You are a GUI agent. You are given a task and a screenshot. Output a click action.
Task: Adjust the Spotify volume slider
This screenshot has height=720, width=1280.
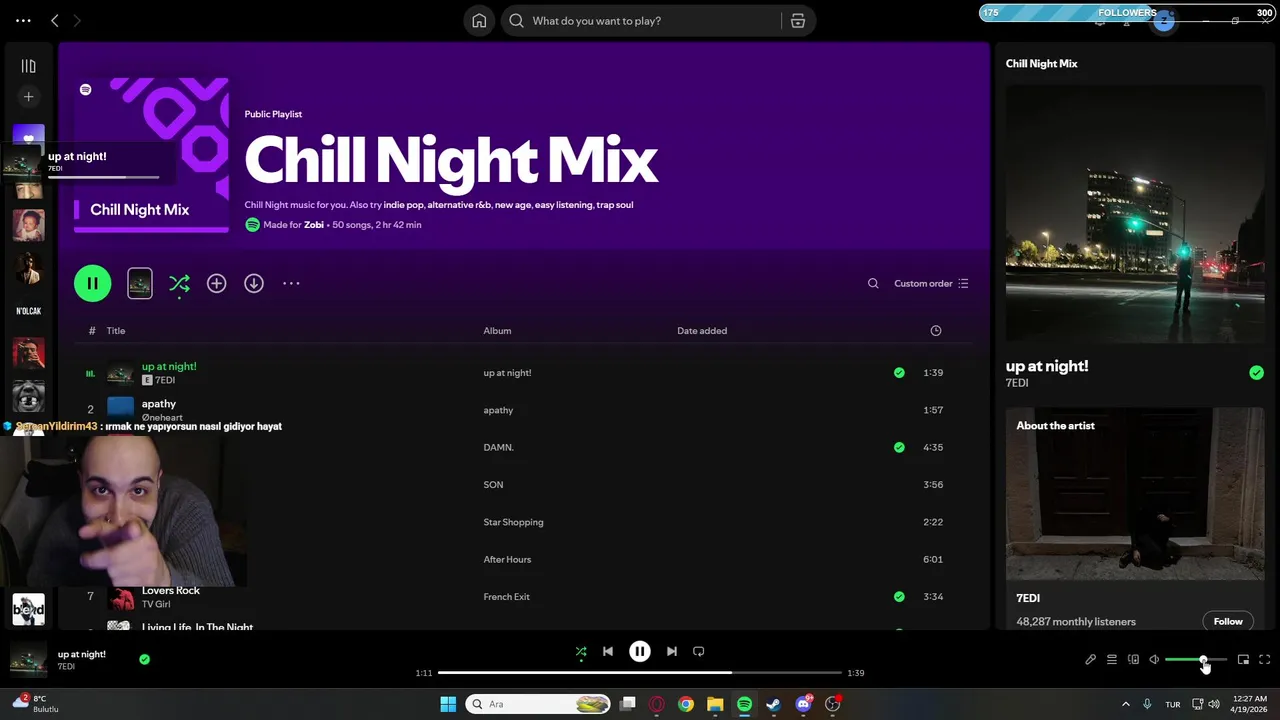(x=1195, y=660)
